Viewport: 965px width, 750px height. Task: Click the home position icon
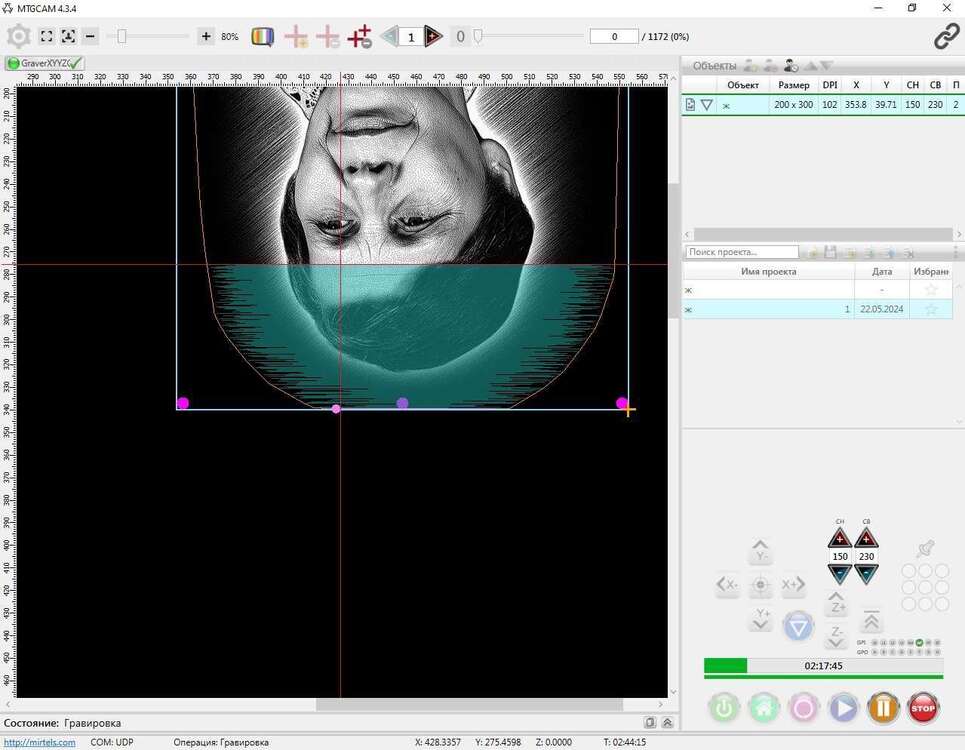pyautogui.click(x=764, y=707)
